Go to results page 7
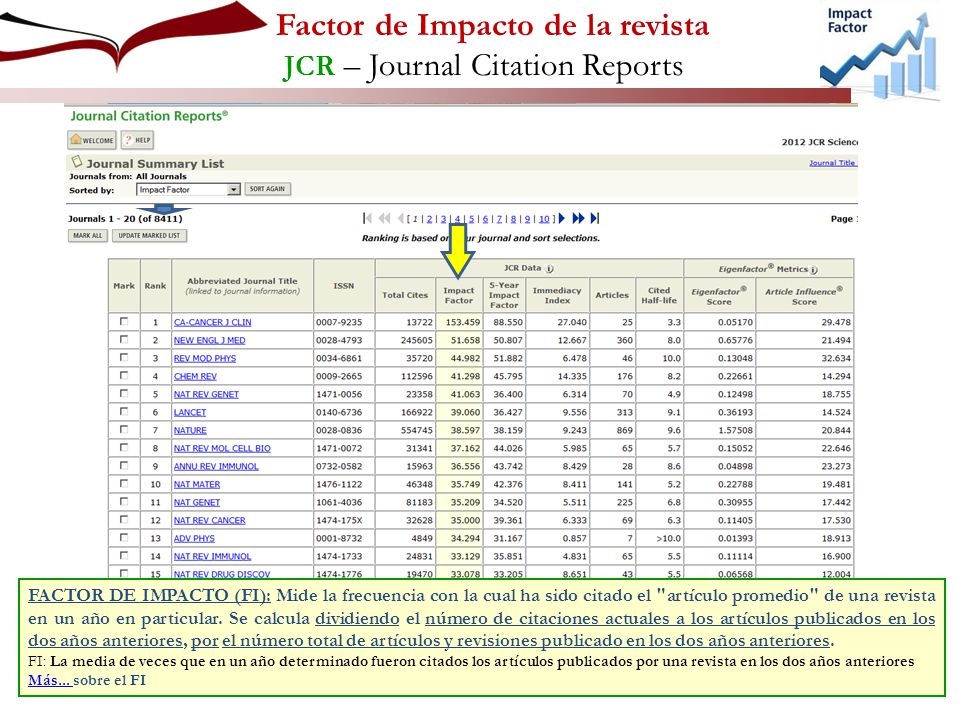Screen dimensions: 960x720 tap(500, 219)
